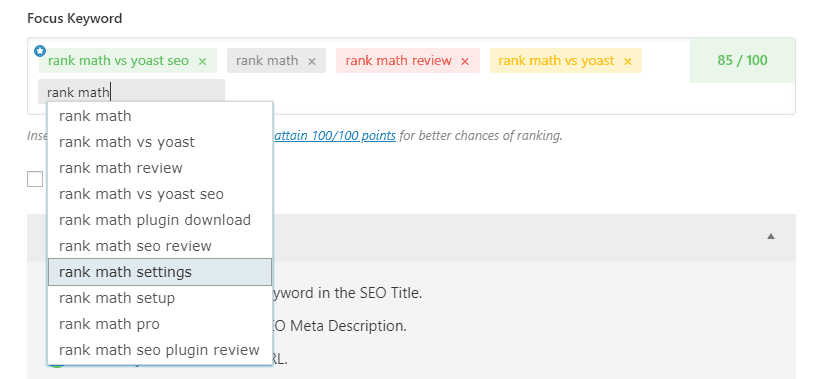Choose 'rank math seo plugin review' suggestion
The image size is (816, 379).
(x=160, y=350)
